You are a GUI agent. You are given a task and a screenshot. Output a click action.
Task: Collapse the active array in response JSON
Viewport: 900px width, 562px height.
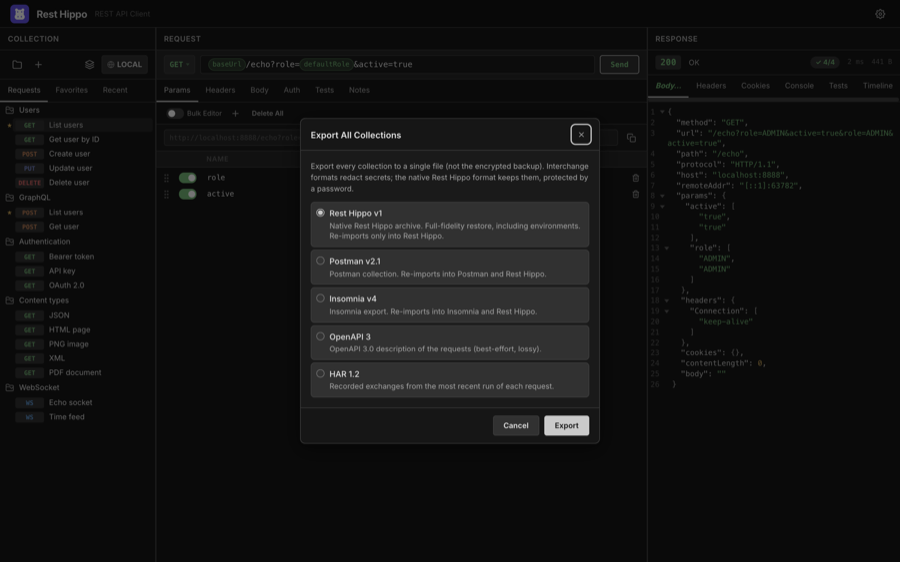click(662, 206)
